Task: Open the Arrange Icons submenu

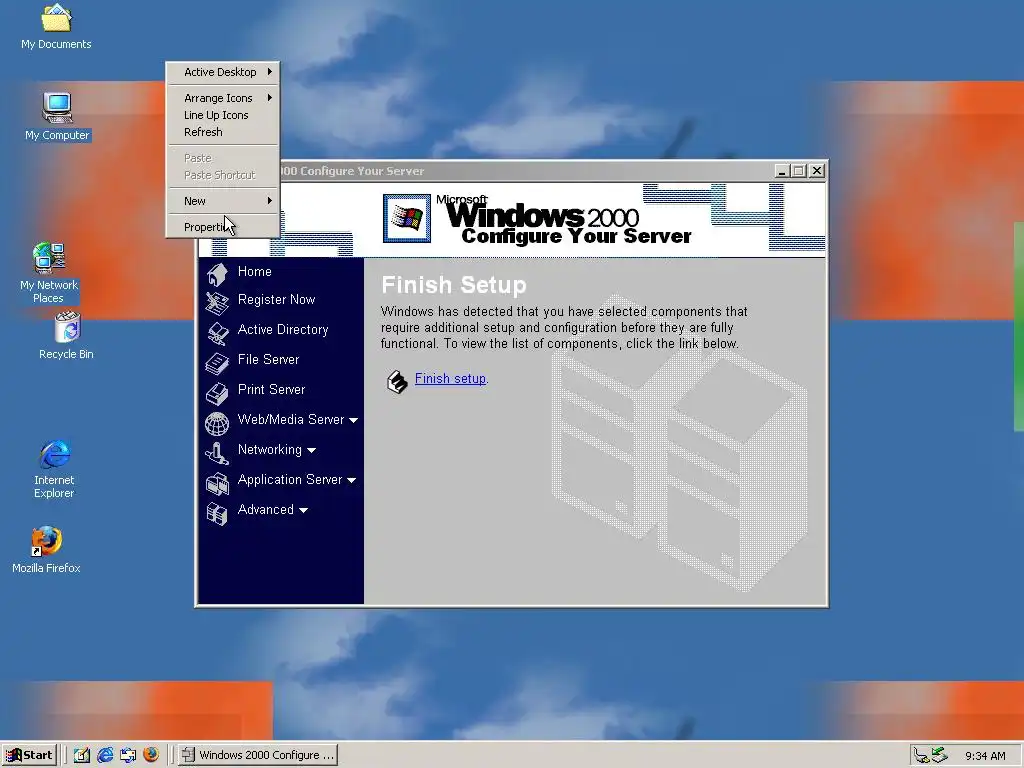Action: (x=223, y=98)
